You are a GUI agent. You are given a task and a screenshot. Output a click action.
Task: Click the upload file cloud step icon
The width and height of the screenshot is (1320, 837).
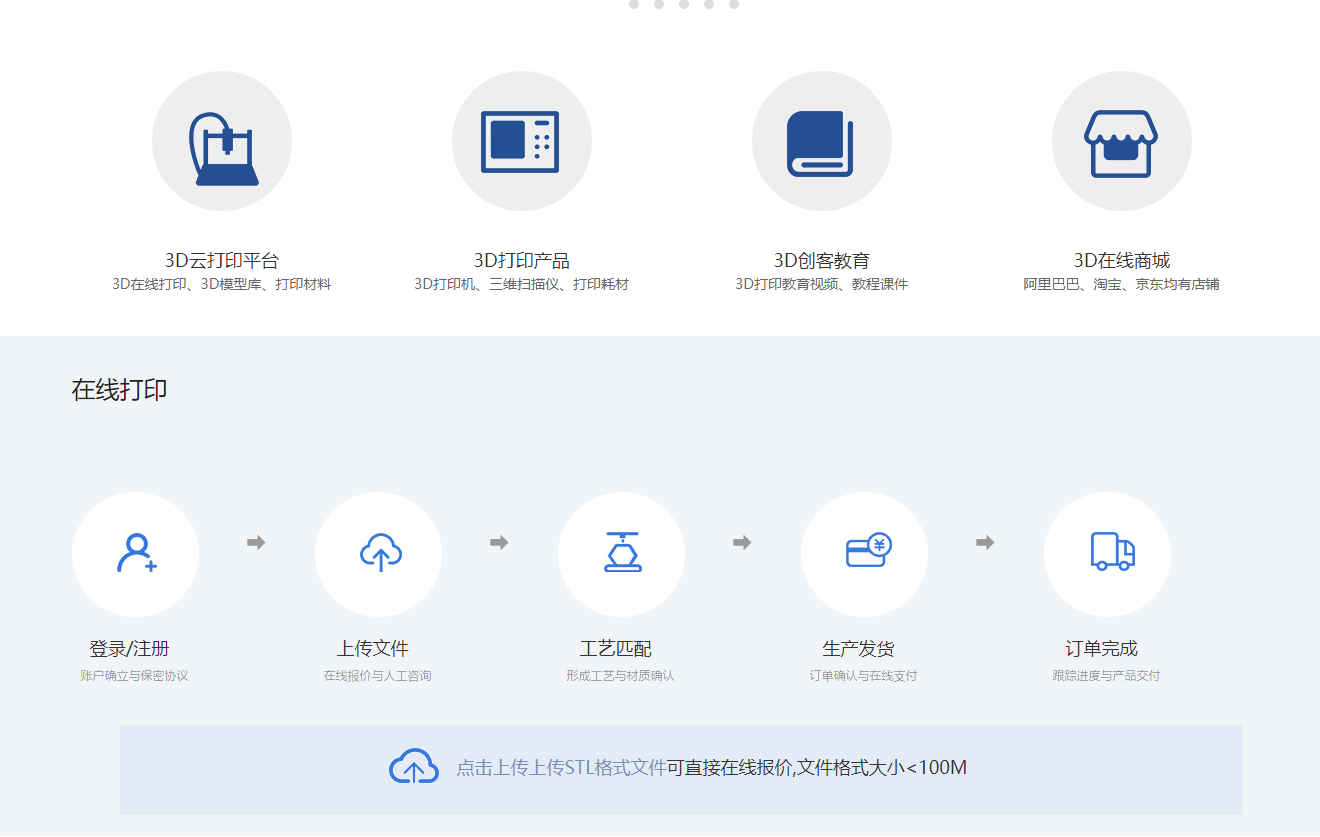379,554
